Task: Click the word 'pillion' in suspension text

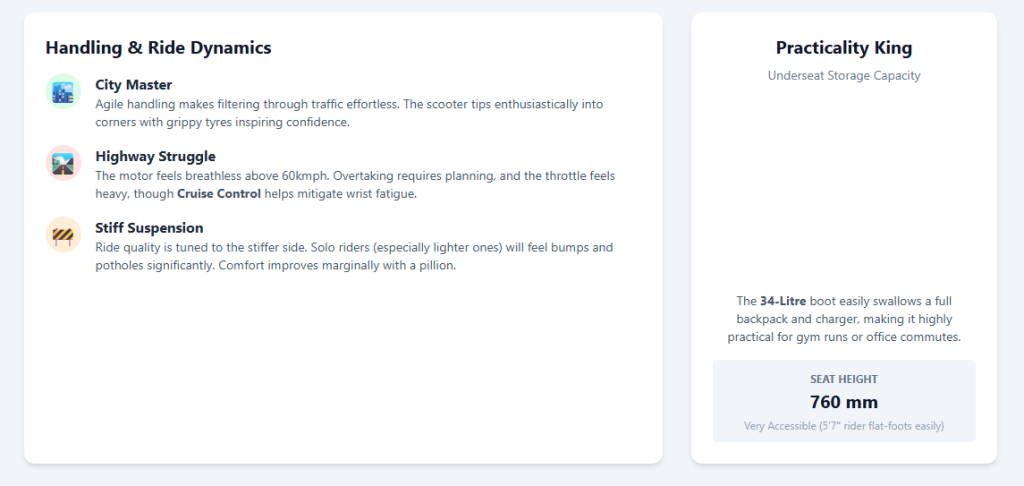Action: coord(436,266)
